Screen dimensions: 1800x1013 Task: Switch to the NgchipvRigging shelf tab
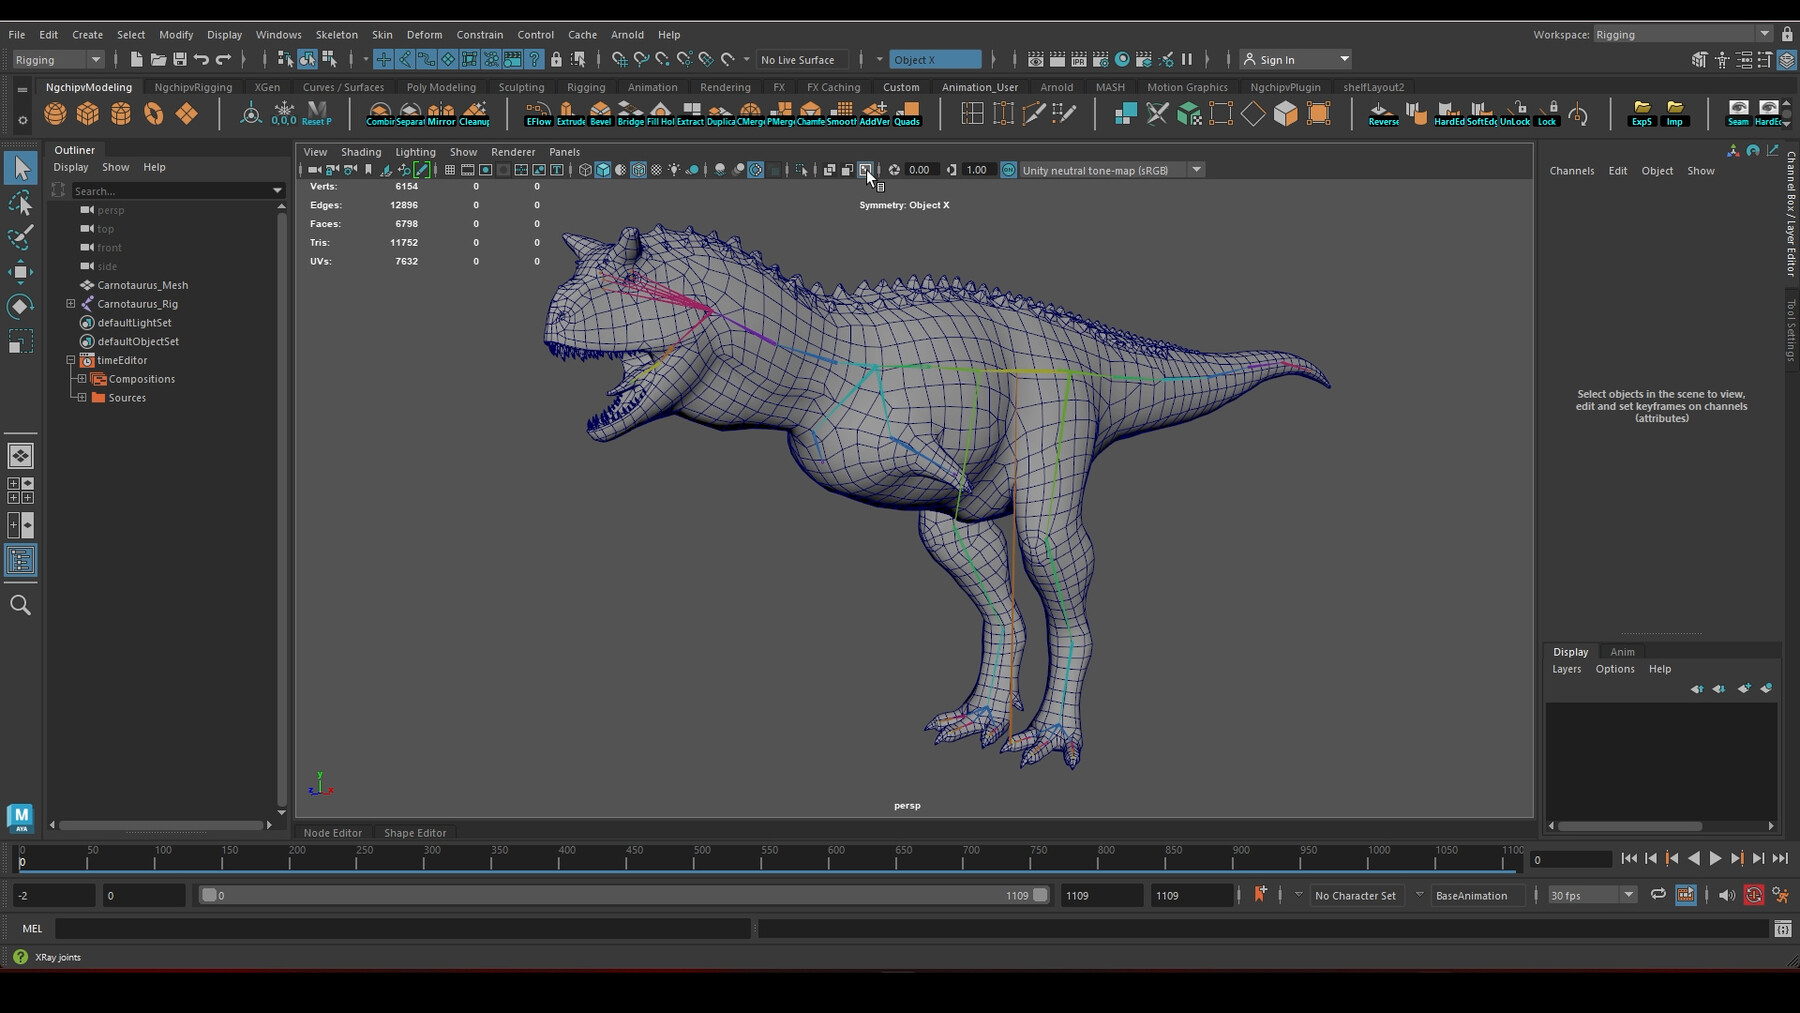click(x=193, y=87)
